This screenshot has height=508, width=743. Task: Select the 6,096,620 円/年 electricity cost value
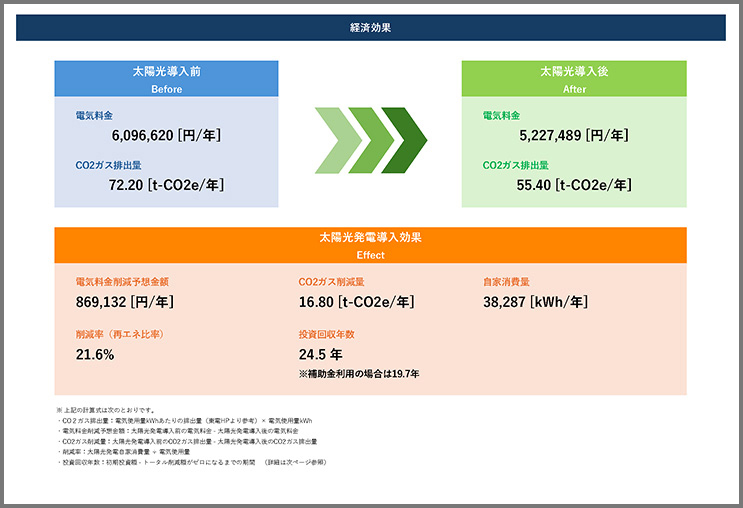(x=166, y=135)
